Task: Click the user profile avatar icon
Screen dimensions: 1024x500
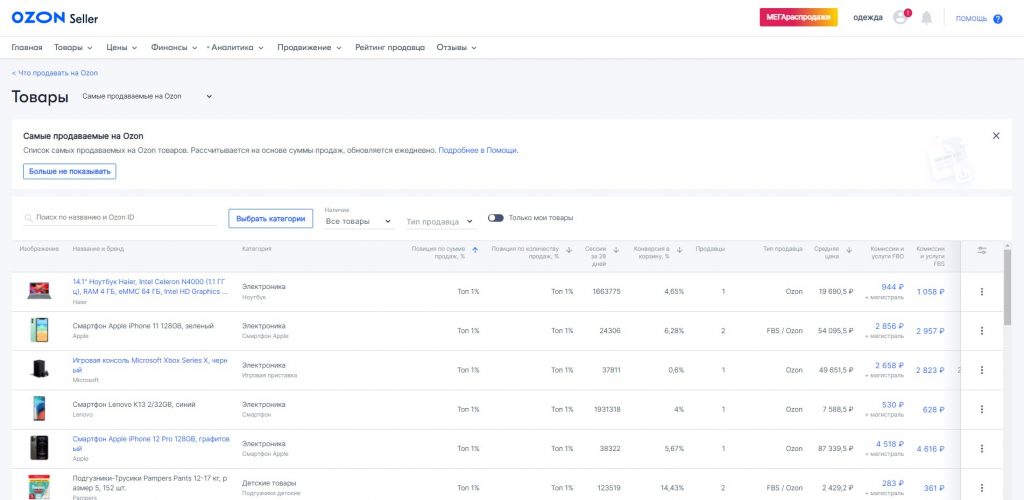Action: tap(900, 18)
